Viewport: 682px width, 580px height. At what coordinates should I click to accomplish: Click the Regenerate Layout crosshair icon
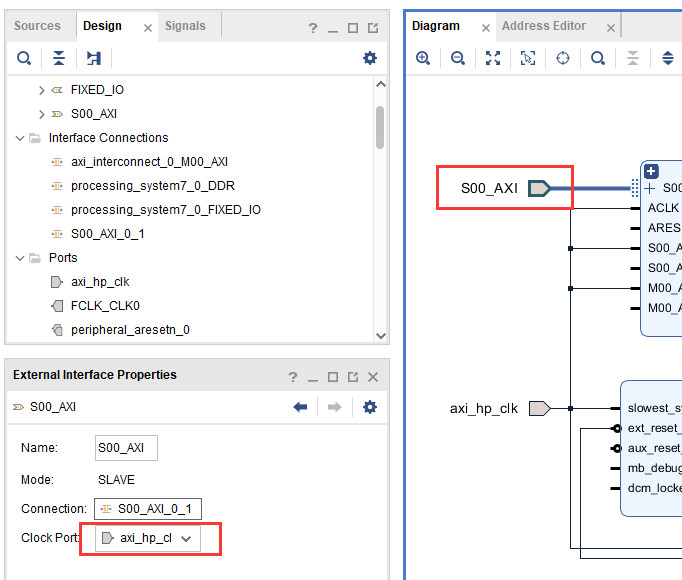(x=563, y=58)
